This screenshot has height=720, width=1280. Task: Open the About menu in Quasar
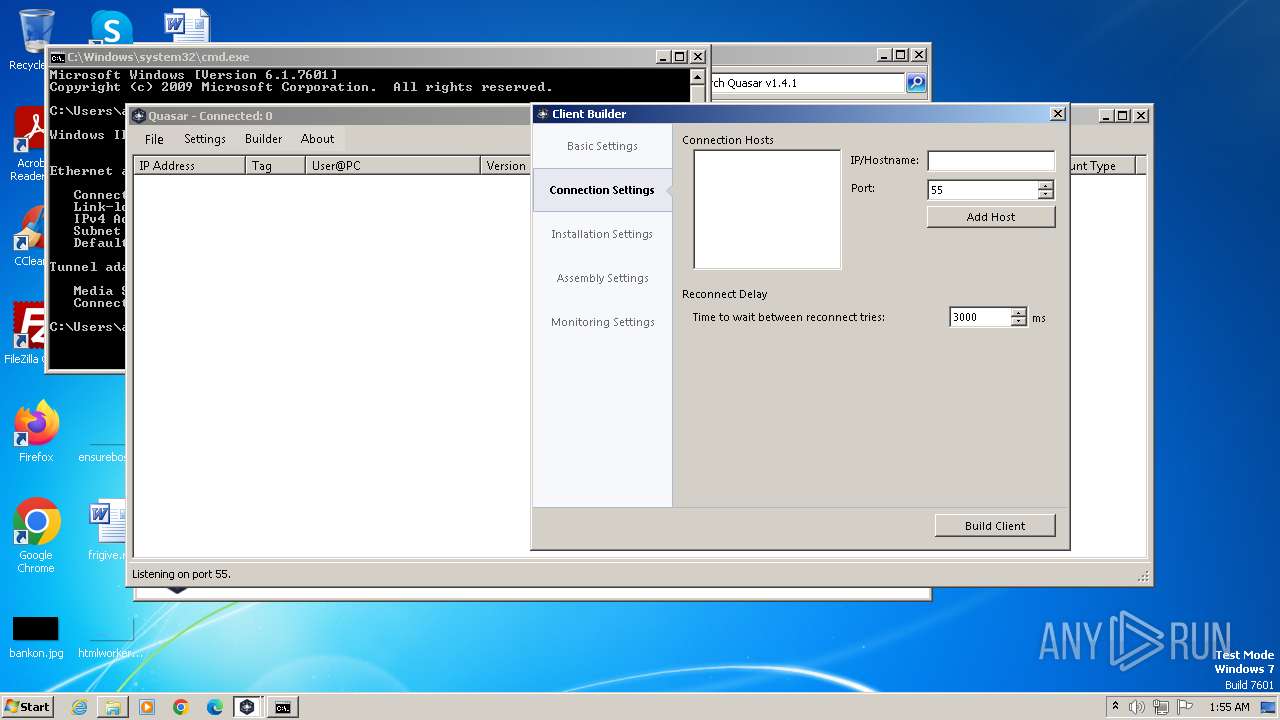point(318,139)
